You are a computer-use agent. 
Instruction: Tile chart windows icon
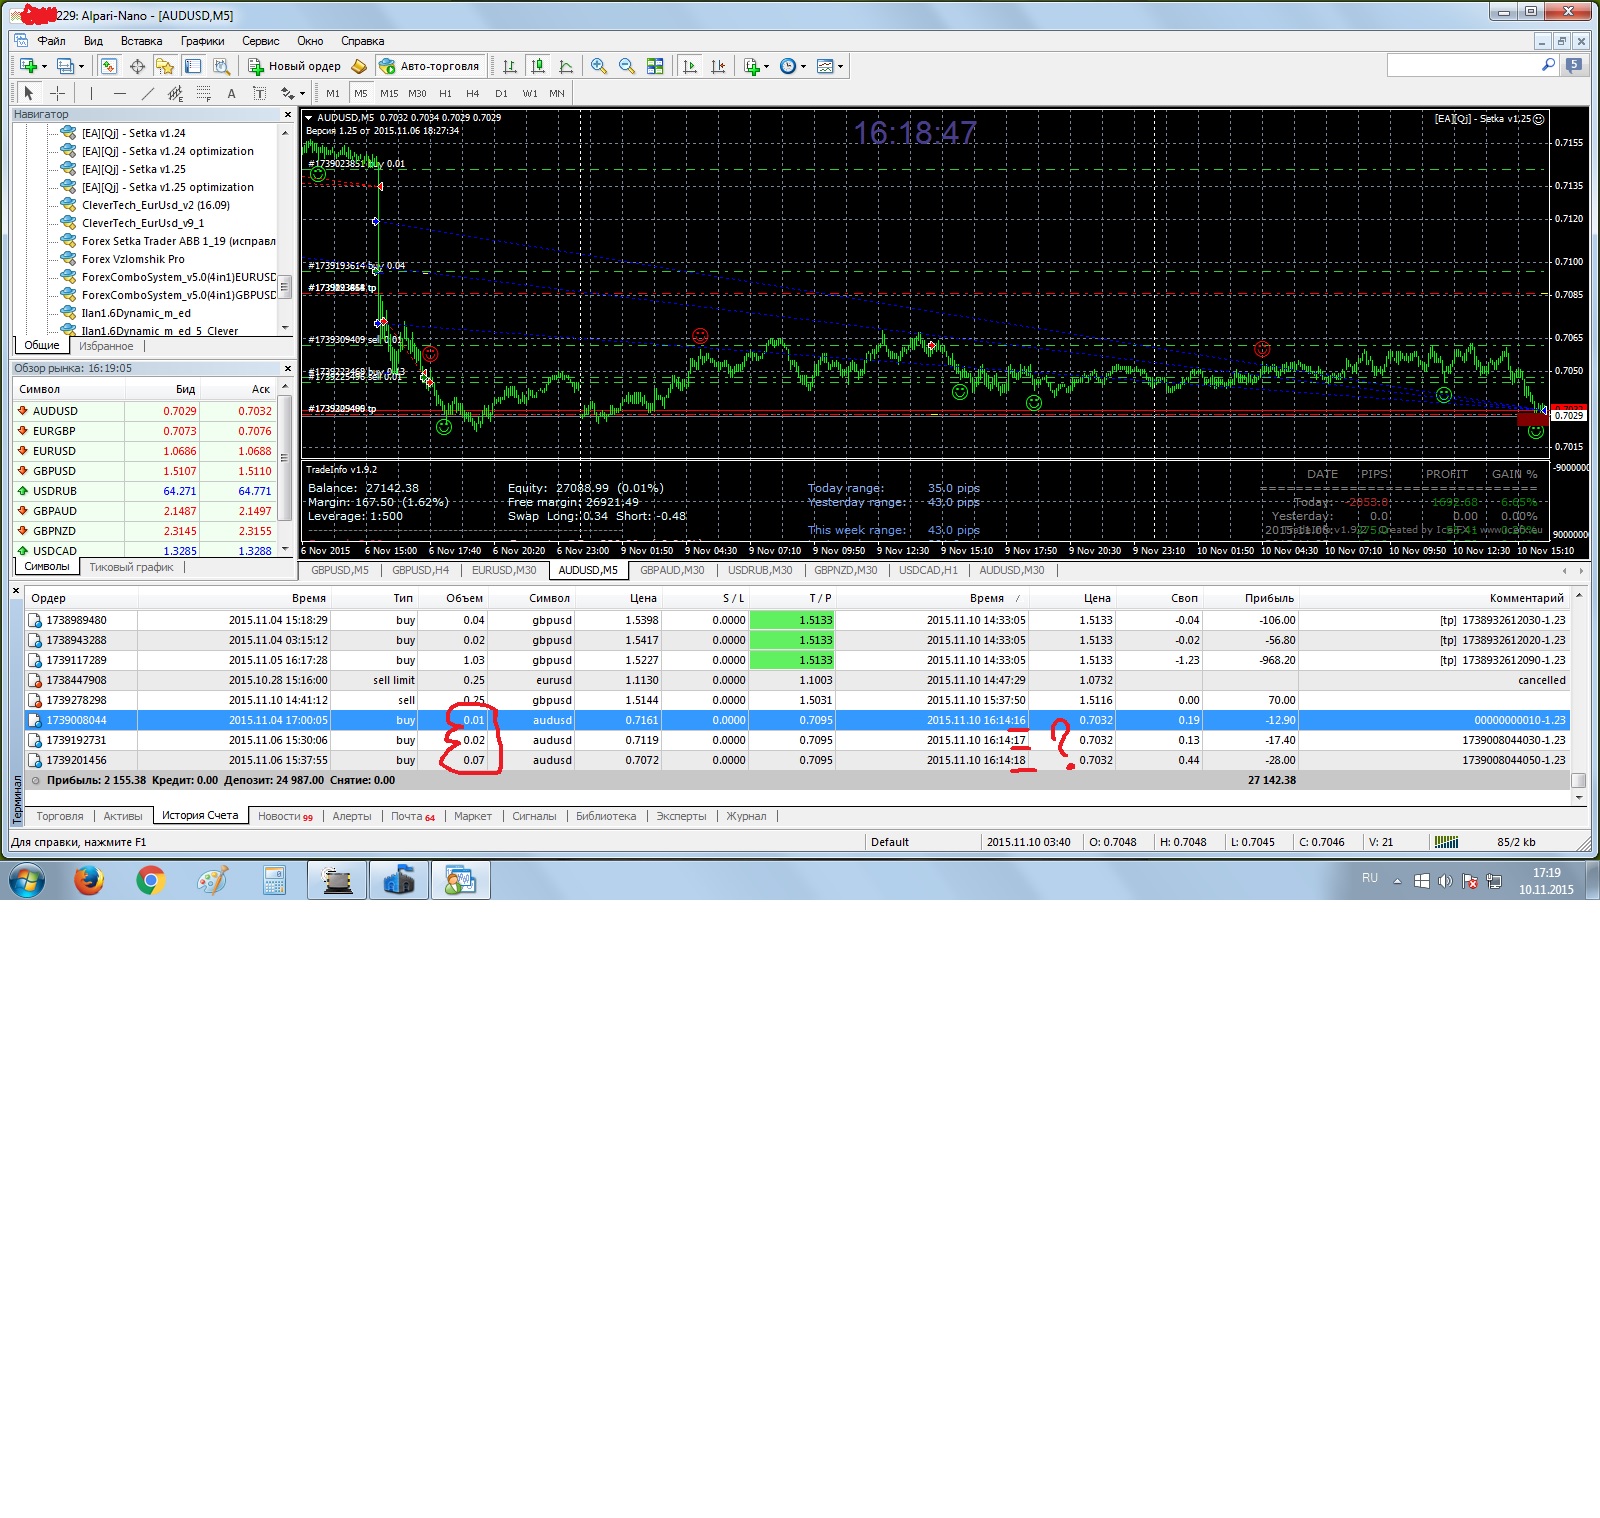pyautogui.click(x=655, y=66)
